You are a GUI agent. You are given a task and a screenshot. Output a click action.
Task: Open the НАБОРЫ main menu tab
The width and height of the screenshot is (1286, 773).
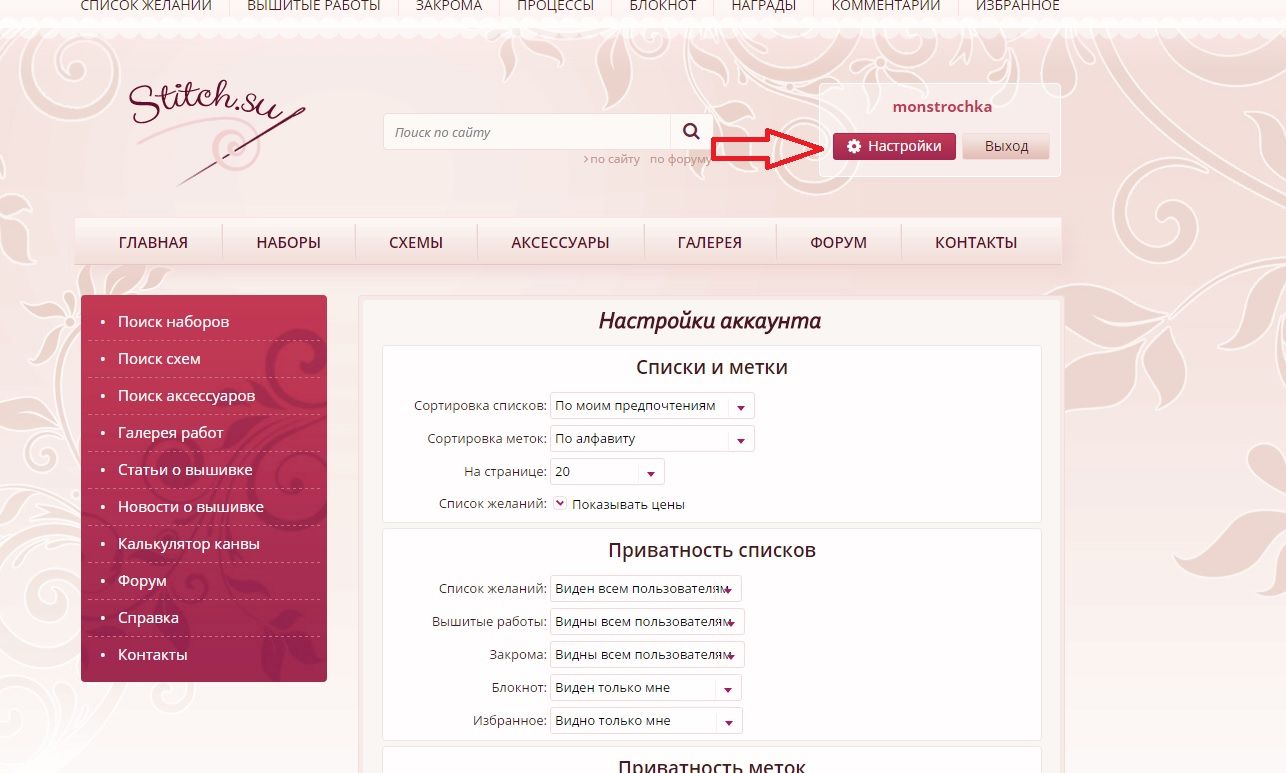tap(288, 242)
